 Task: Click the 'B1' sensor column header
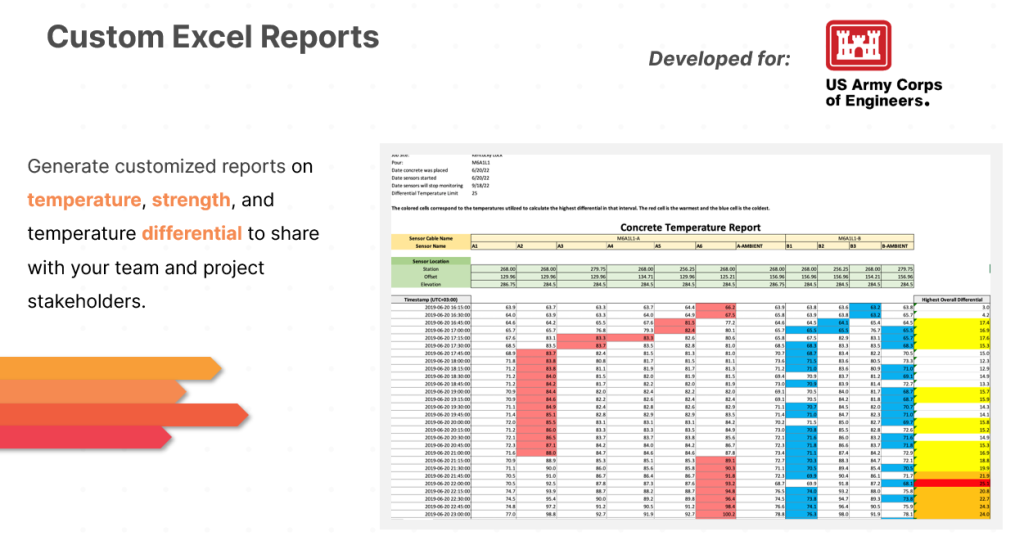(x=802, y=246)
